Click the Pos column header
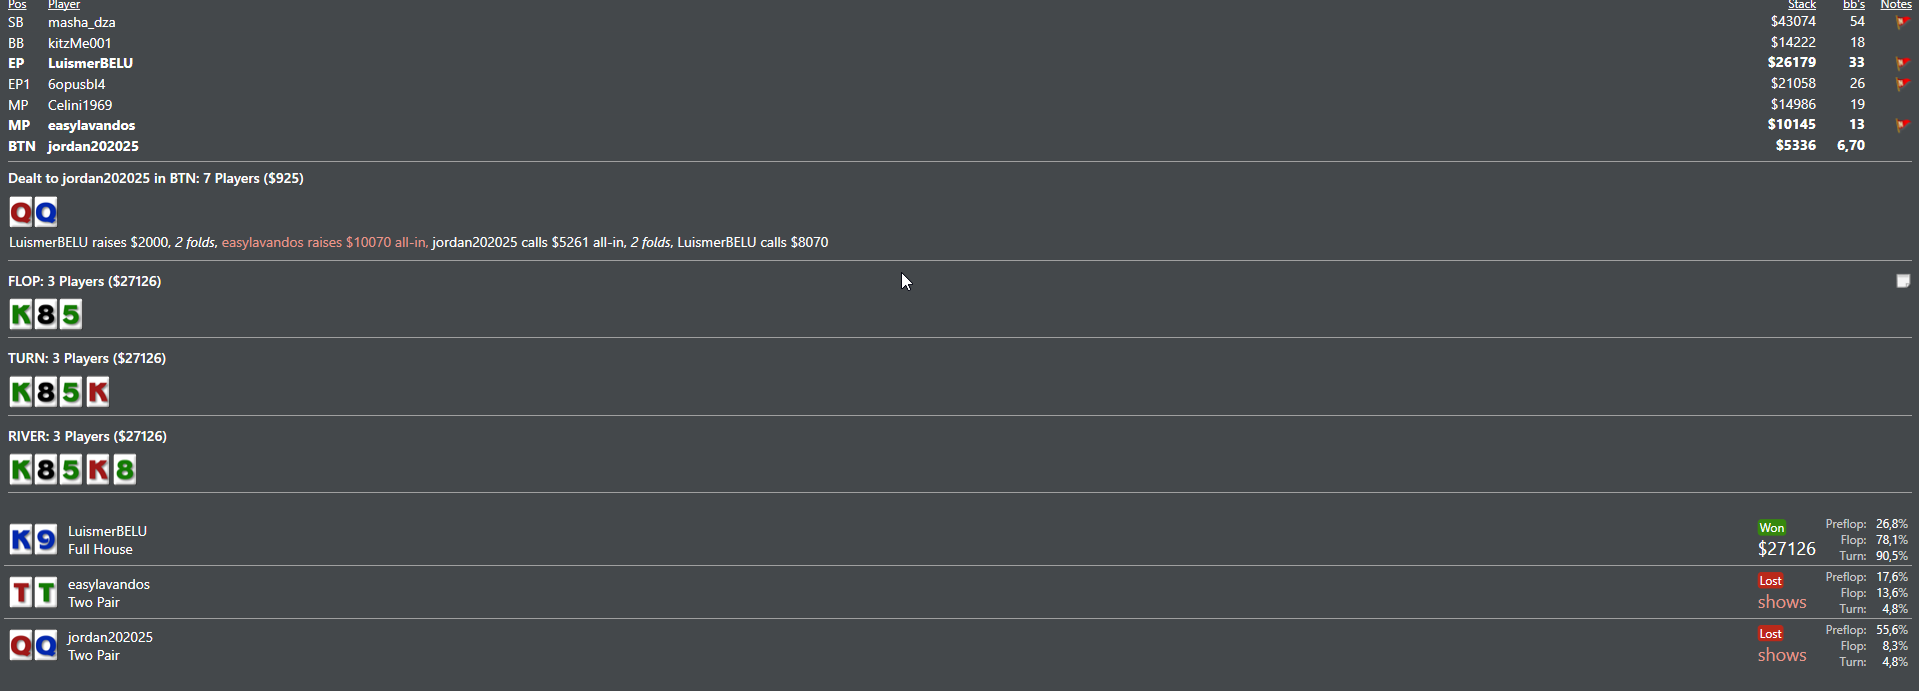 tap(17, 5)
